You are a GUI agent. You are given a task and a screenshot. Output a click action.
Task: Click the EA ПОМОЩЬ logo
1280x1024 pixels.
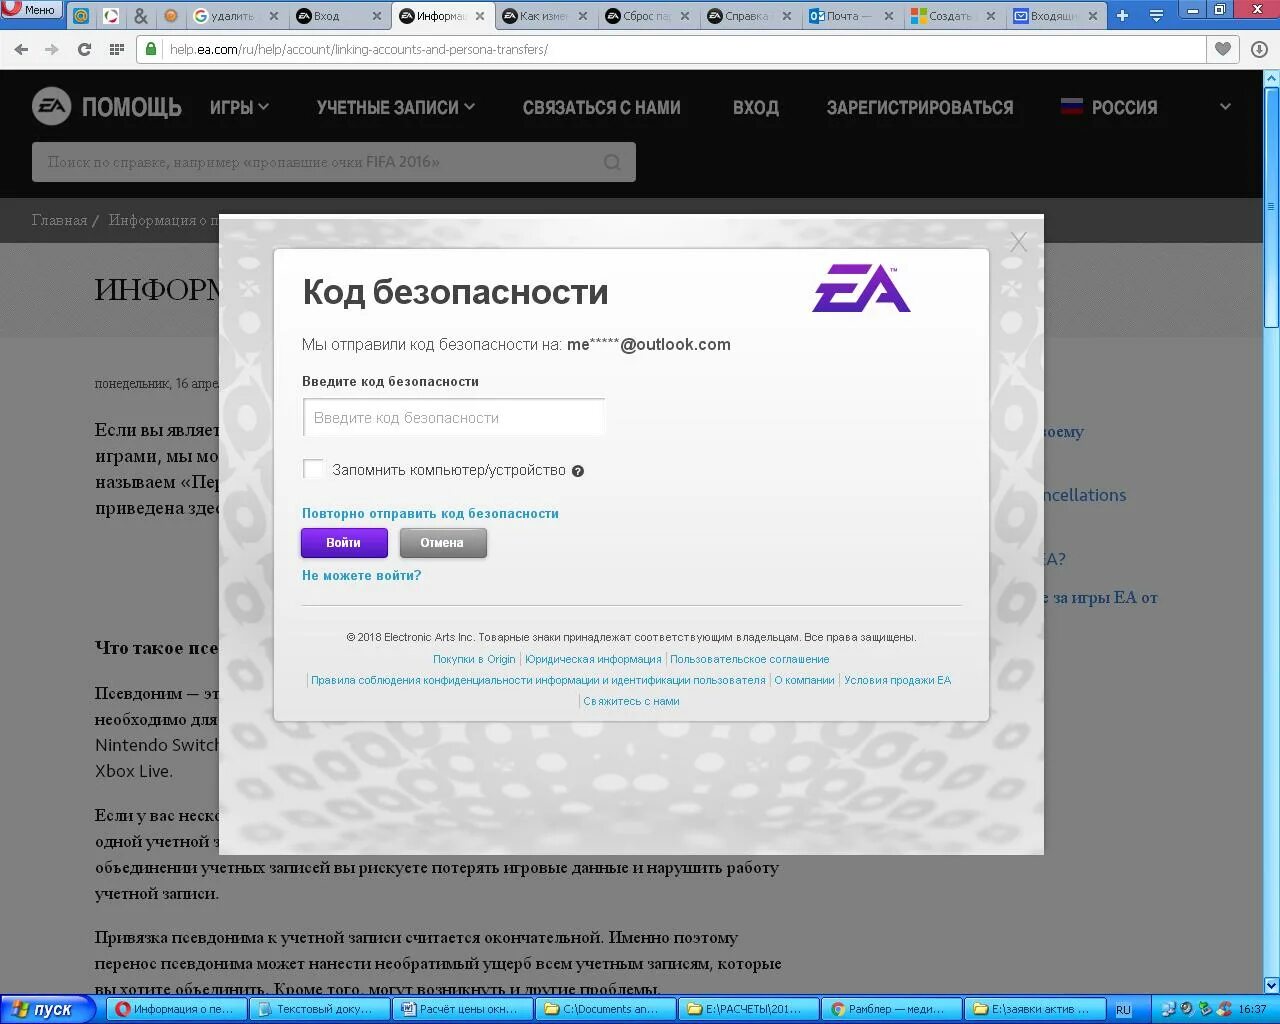[x=107, y=107]
